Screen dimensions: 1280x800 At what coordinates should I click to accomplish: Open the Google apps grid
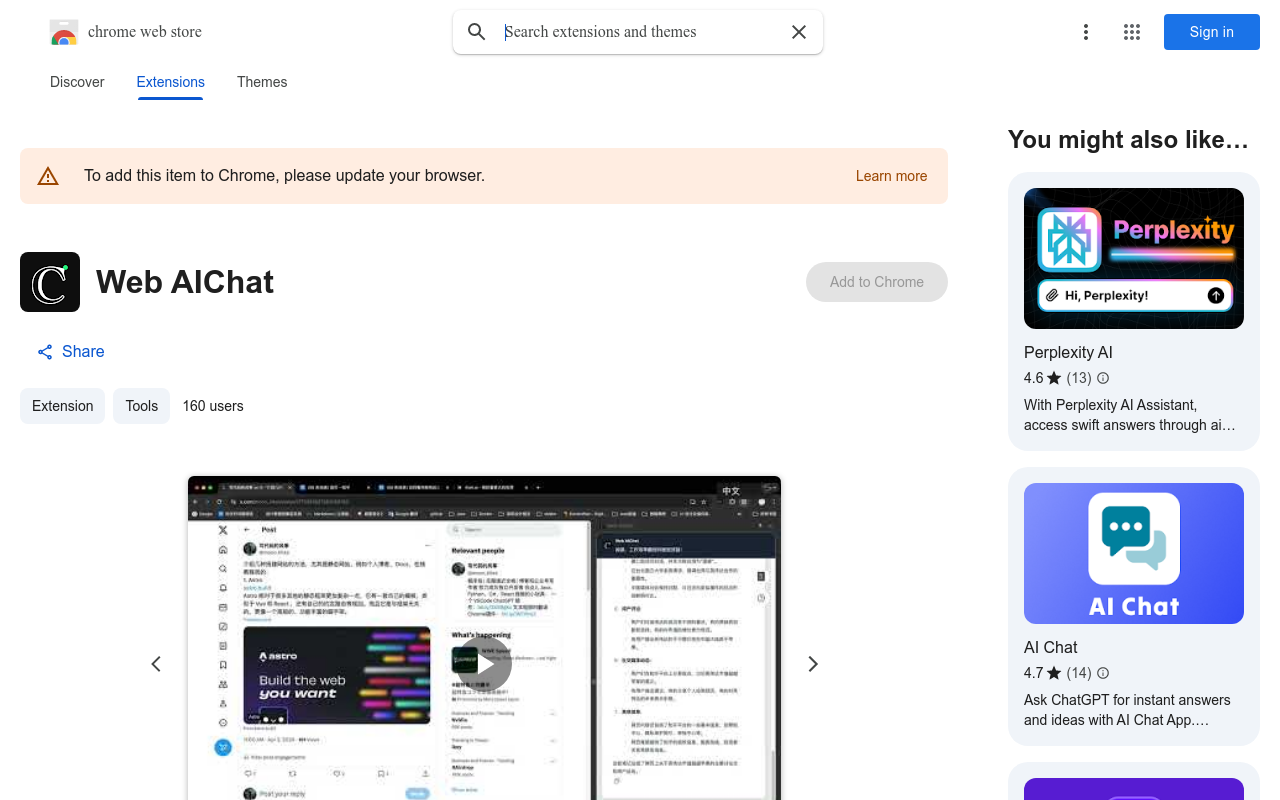click(1132, 32)
